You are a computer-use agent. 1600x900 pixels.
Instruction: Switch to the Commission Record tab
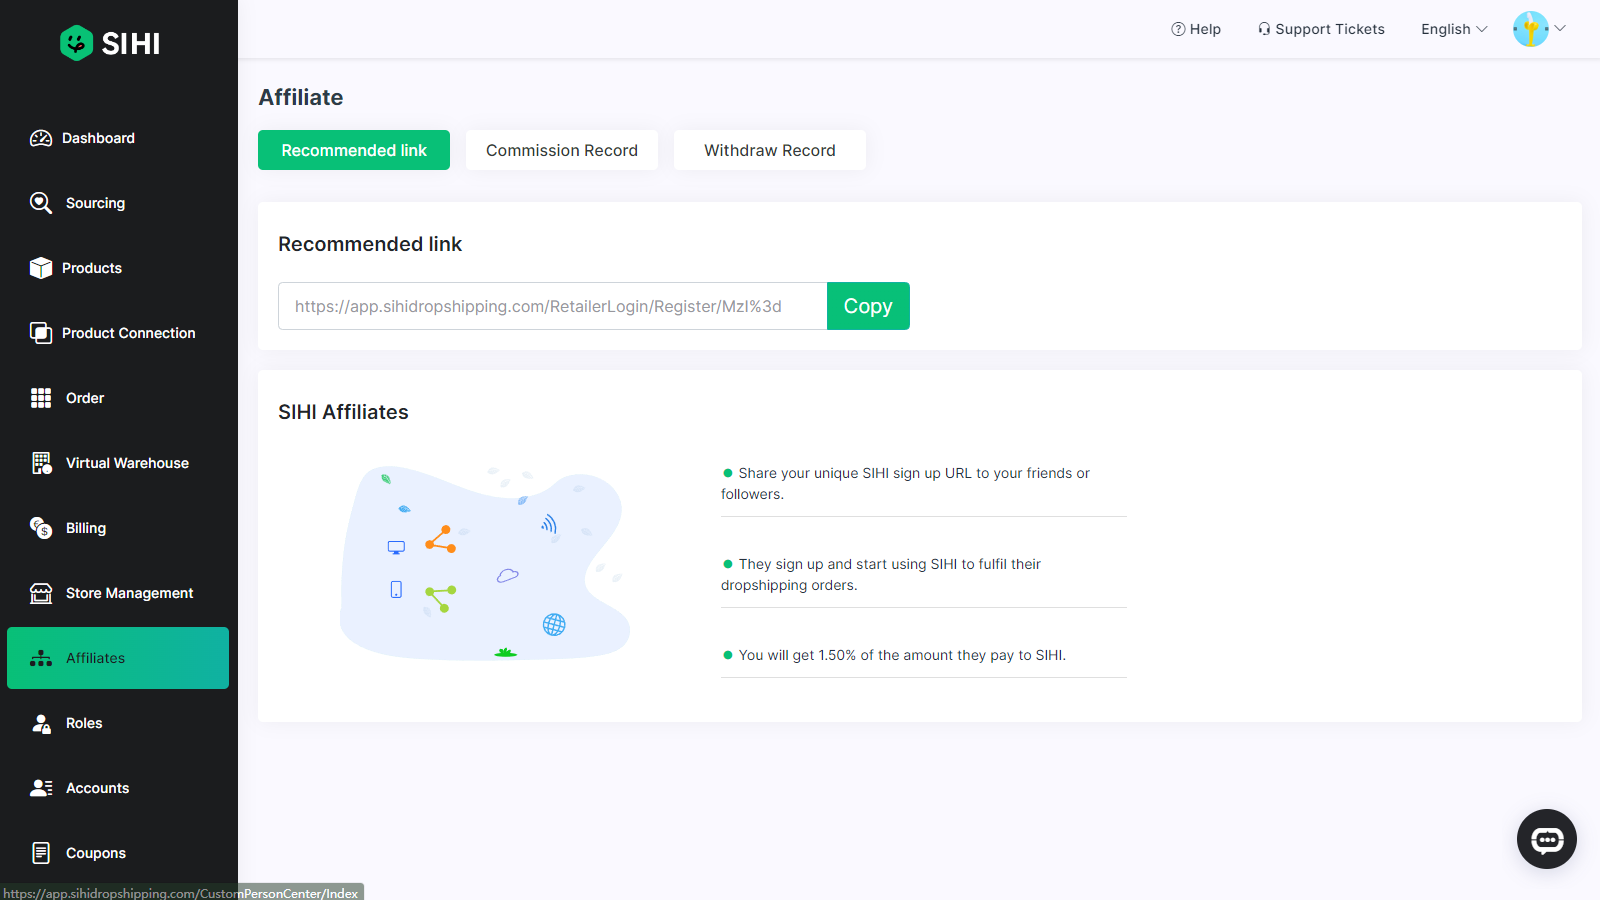click(x=561, y=150)
